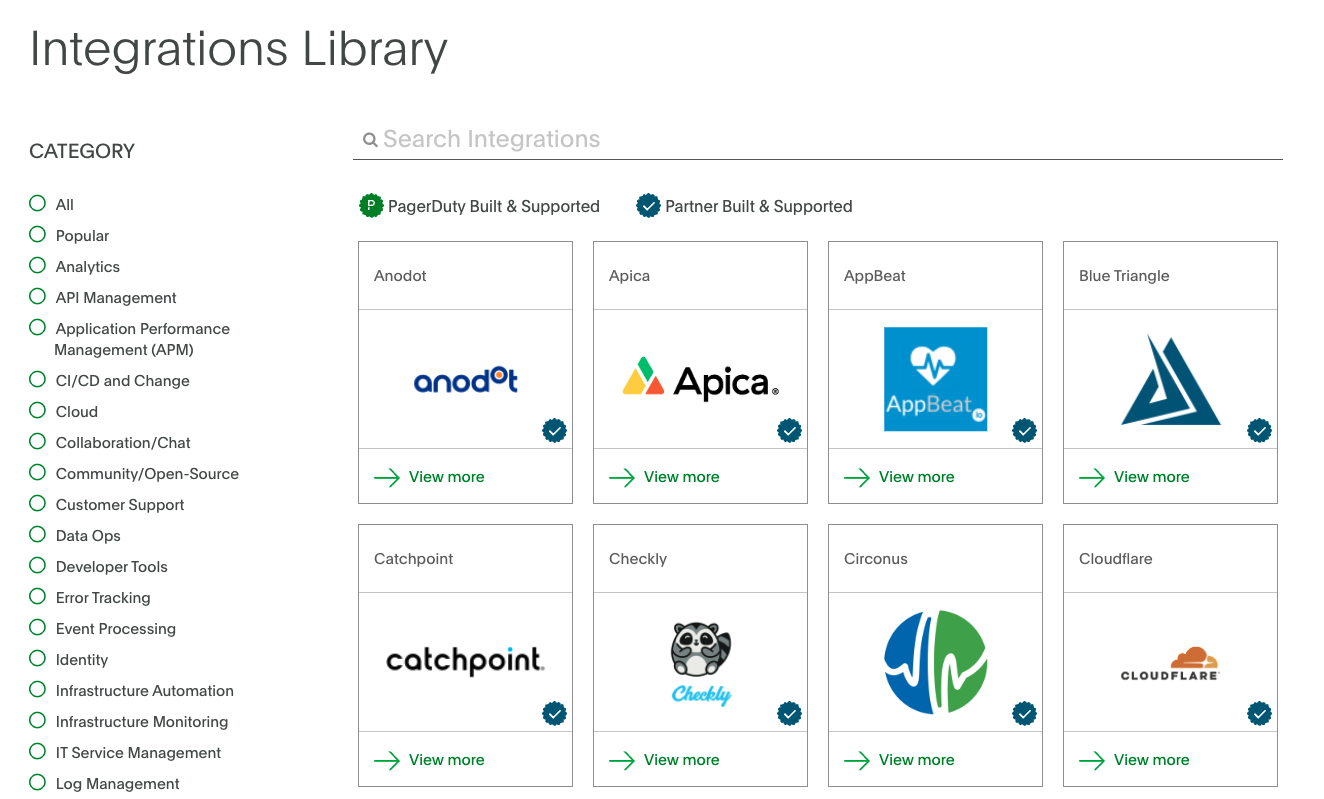Click the green PagerDuty Built badge icon
This screenshot has height=799, width=1324.
(x=371, y=205)
